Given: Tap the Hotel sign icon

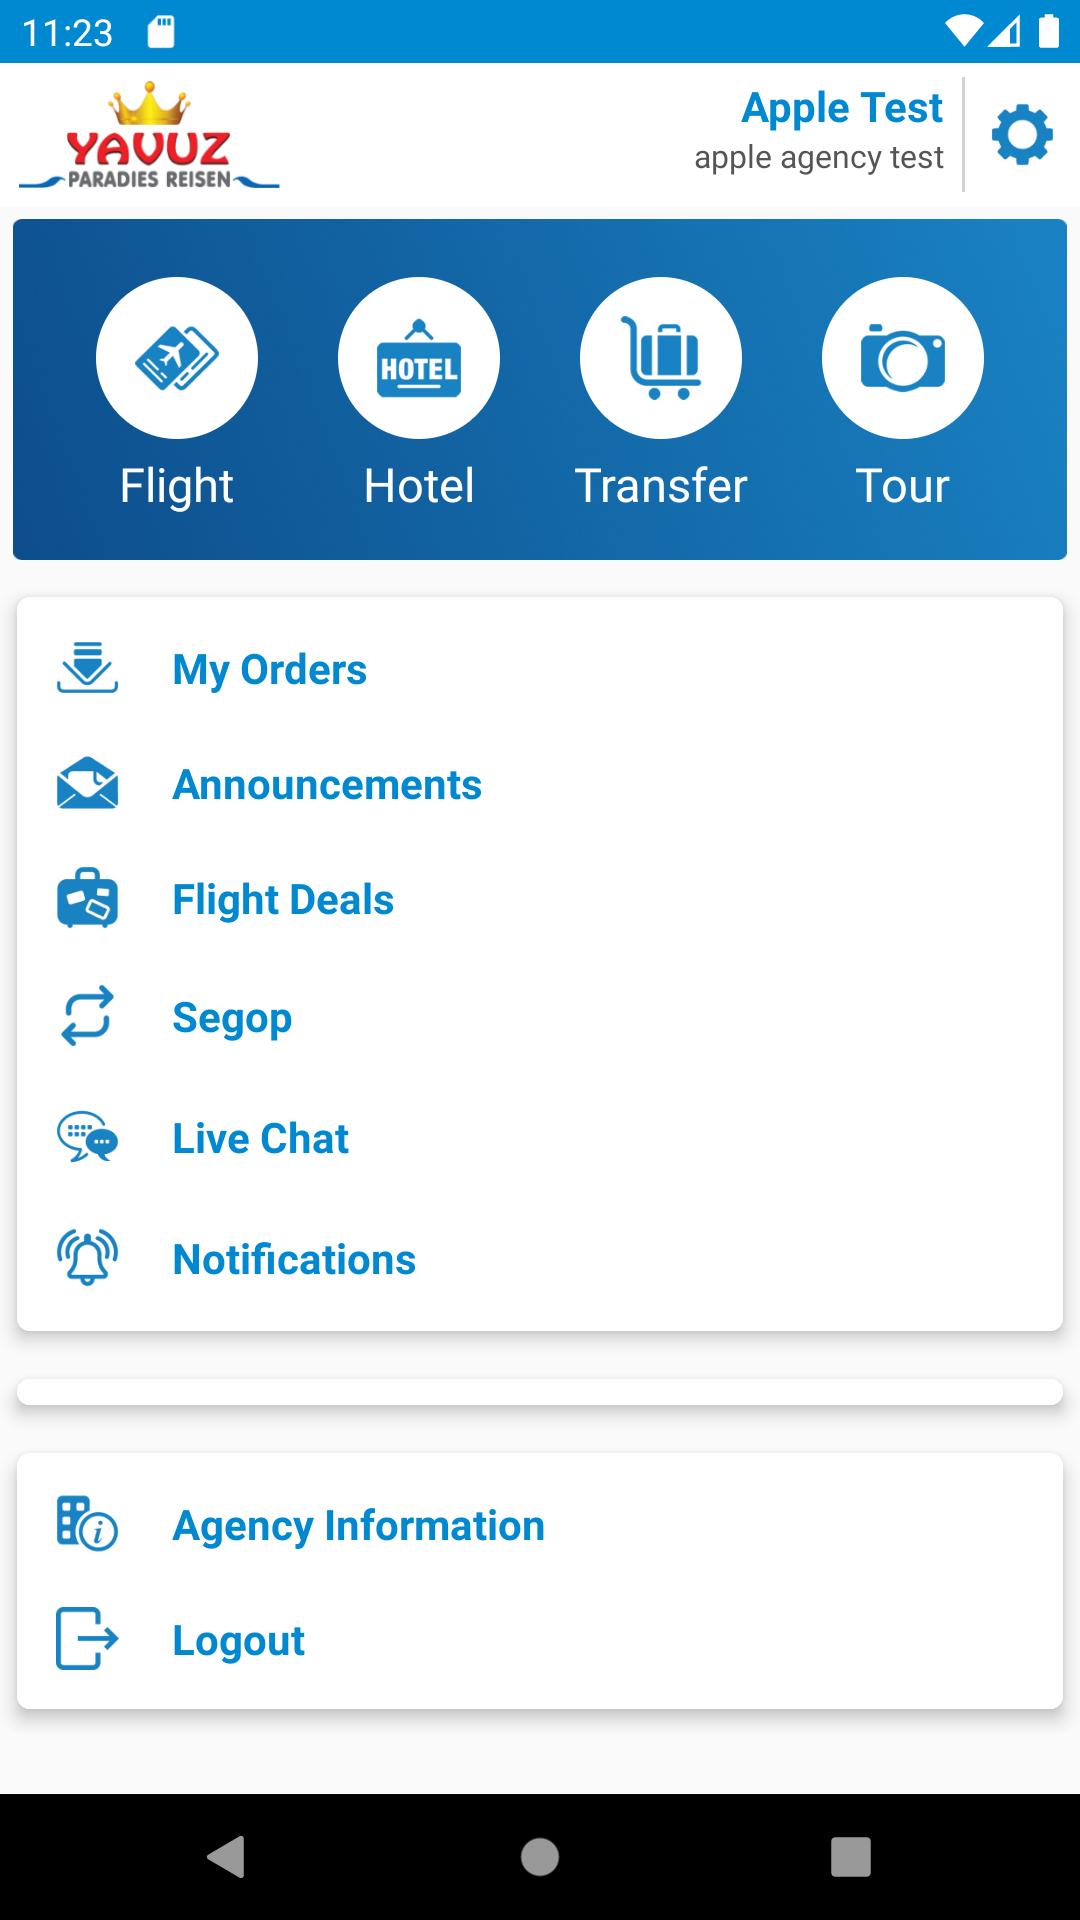Looking at the screenshot, I should (419, 358).
